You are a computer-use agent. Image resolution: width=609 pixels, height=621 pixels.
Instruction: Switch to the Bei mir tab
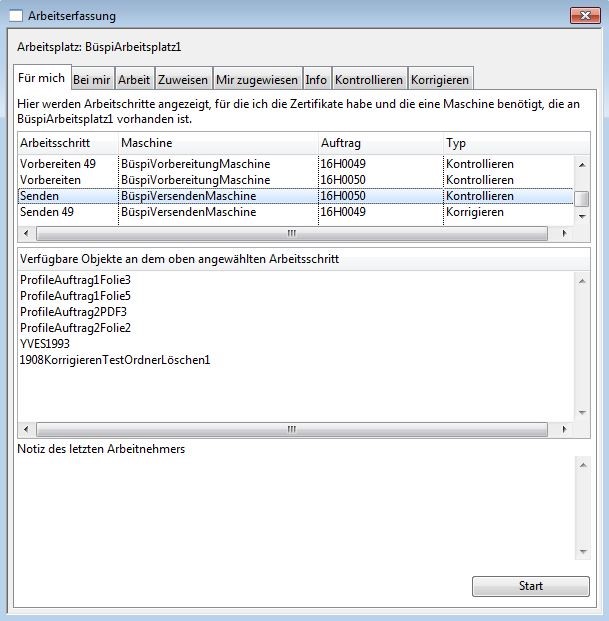pyautogui.click(x=91, y=80)
